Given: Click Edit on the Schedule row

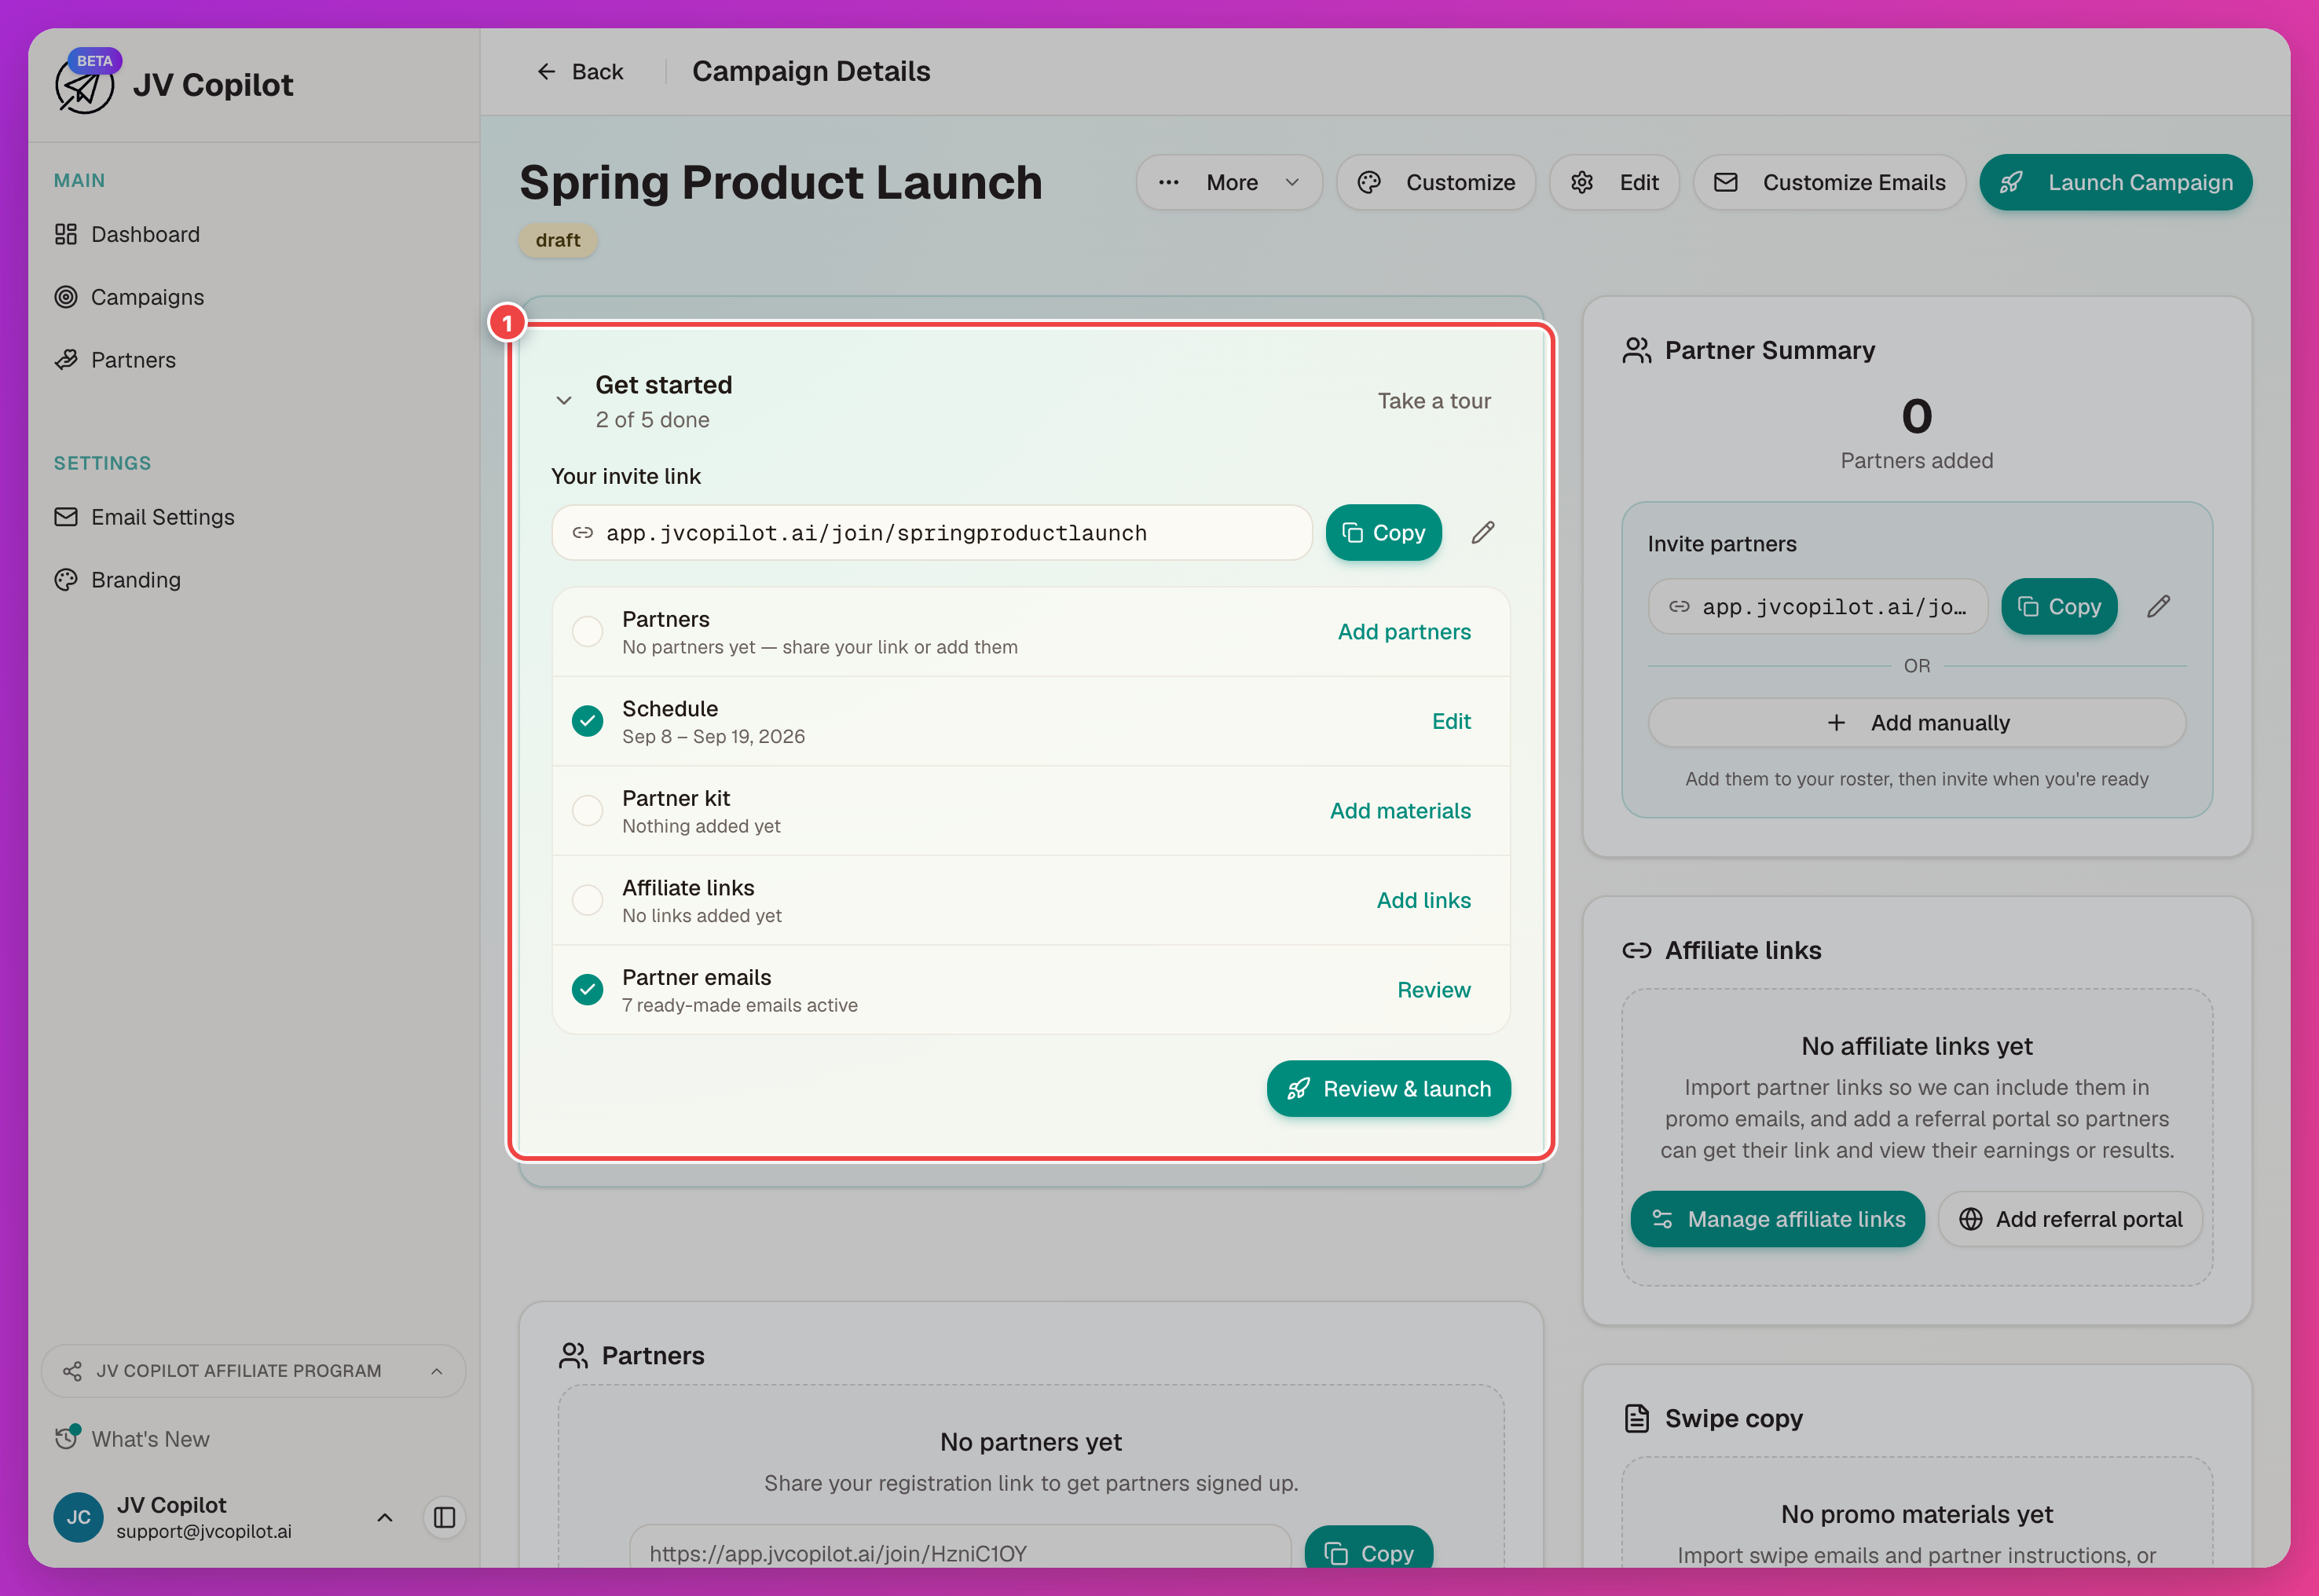Looking at the screenshot, I should (x=1451, y=721).
